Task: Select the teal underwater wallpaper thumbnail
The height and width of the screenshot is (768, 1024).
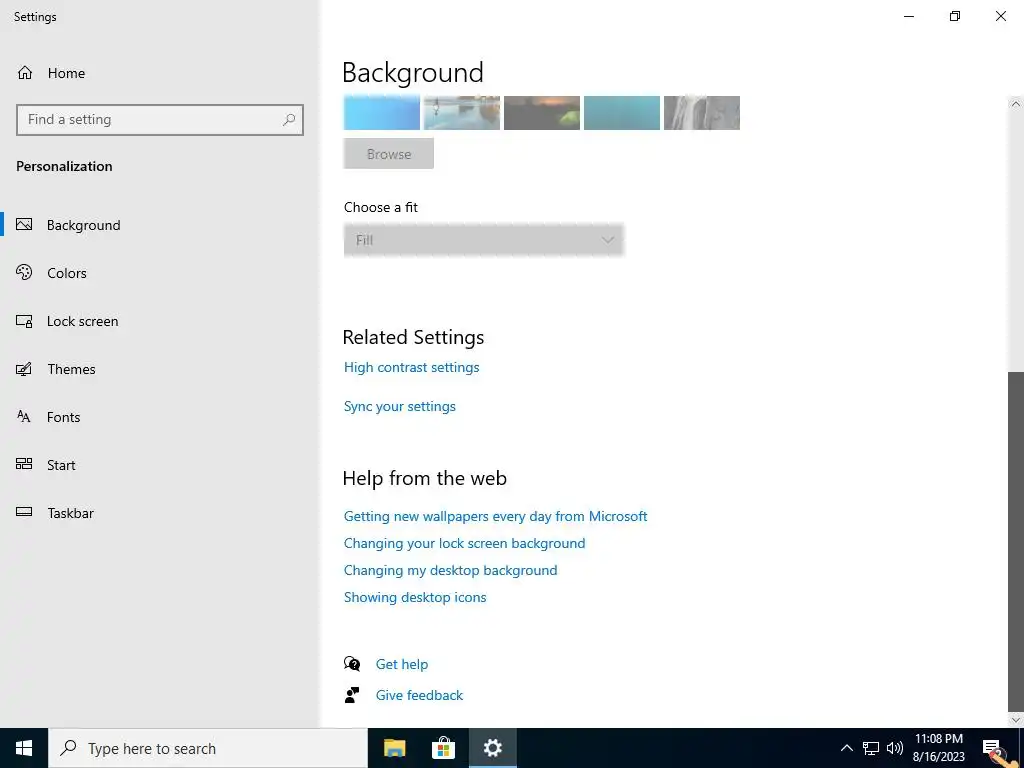Action: tap(622, 112)
